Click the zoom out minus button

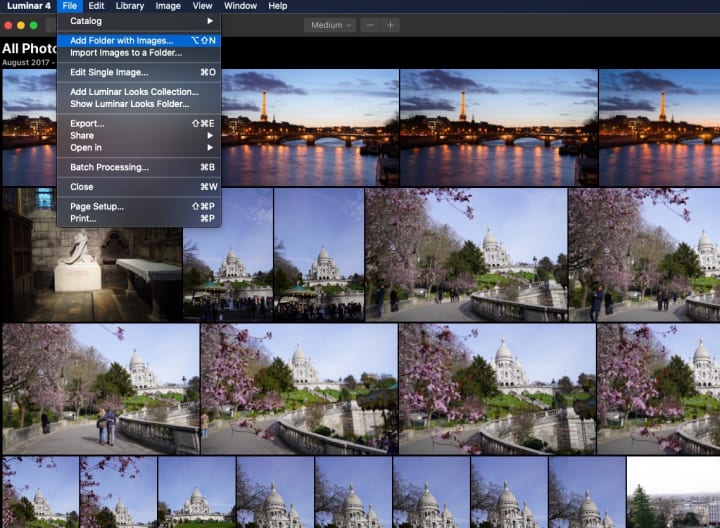[x=371, y=25]
